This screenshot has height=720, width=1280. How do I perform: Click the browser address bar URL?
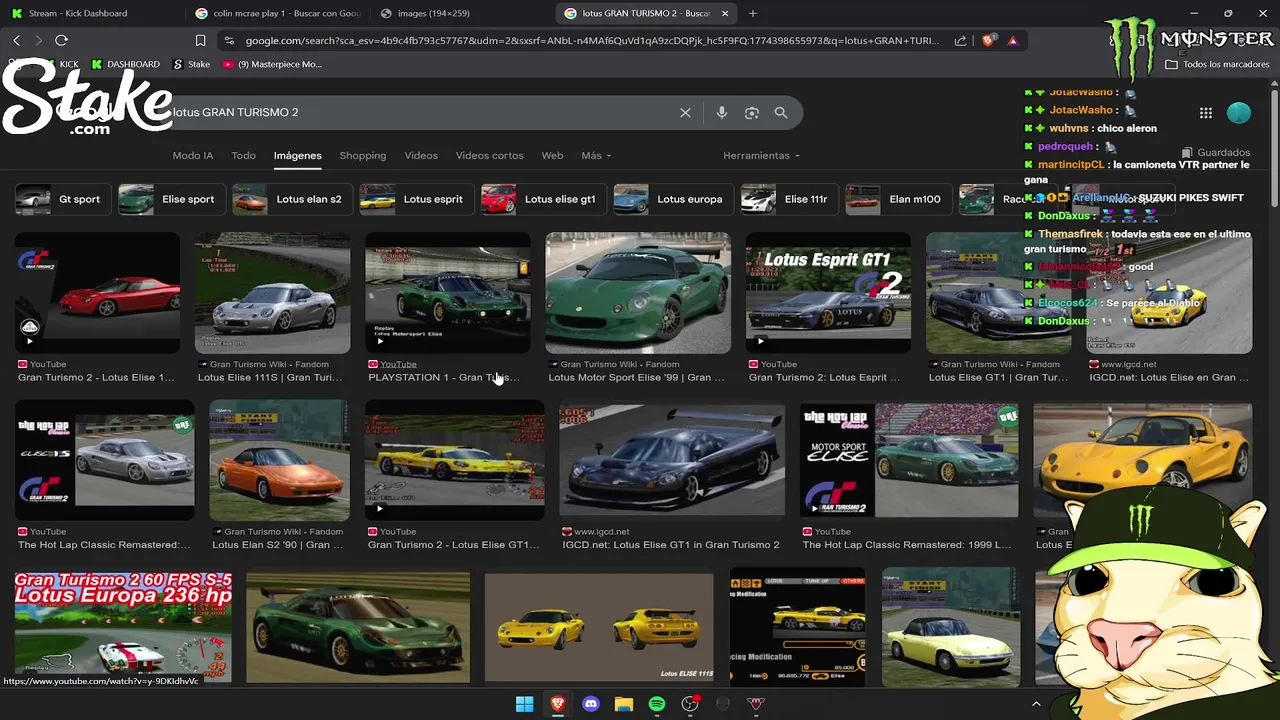click(x=592, y=40)
